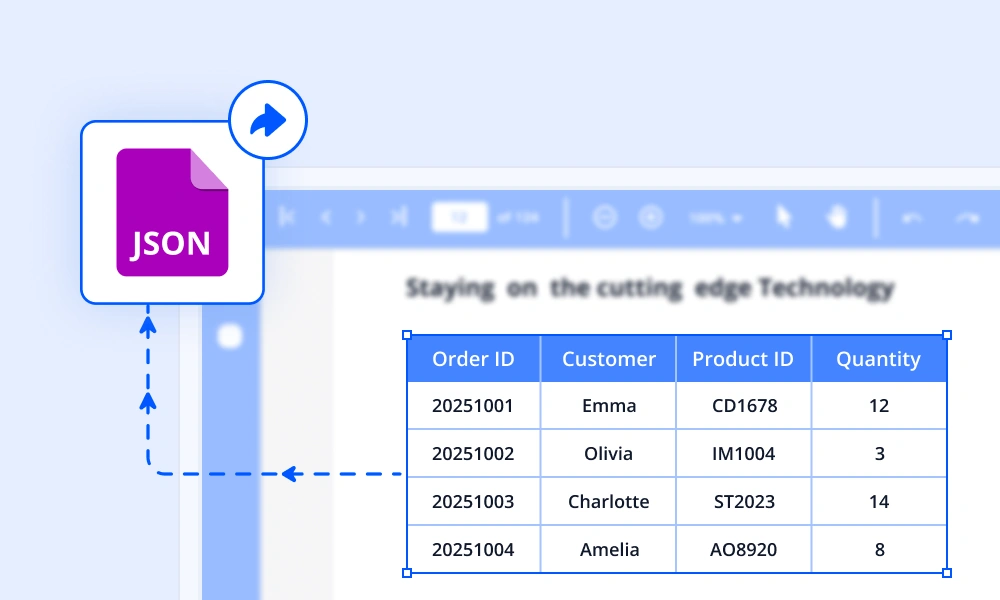Click the cell containing Charlotte
The width and height of the screenshot is (1000, 600).
[608, 502]
